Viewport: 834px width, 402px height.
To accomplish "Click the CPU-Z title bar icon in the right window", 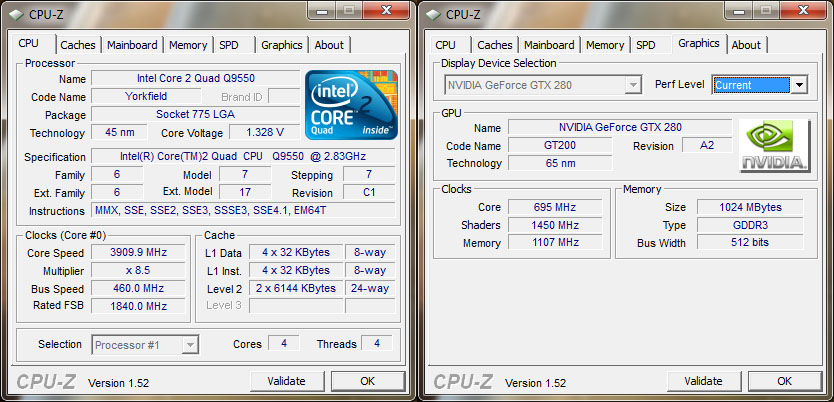I will click(x=433, y=14).
